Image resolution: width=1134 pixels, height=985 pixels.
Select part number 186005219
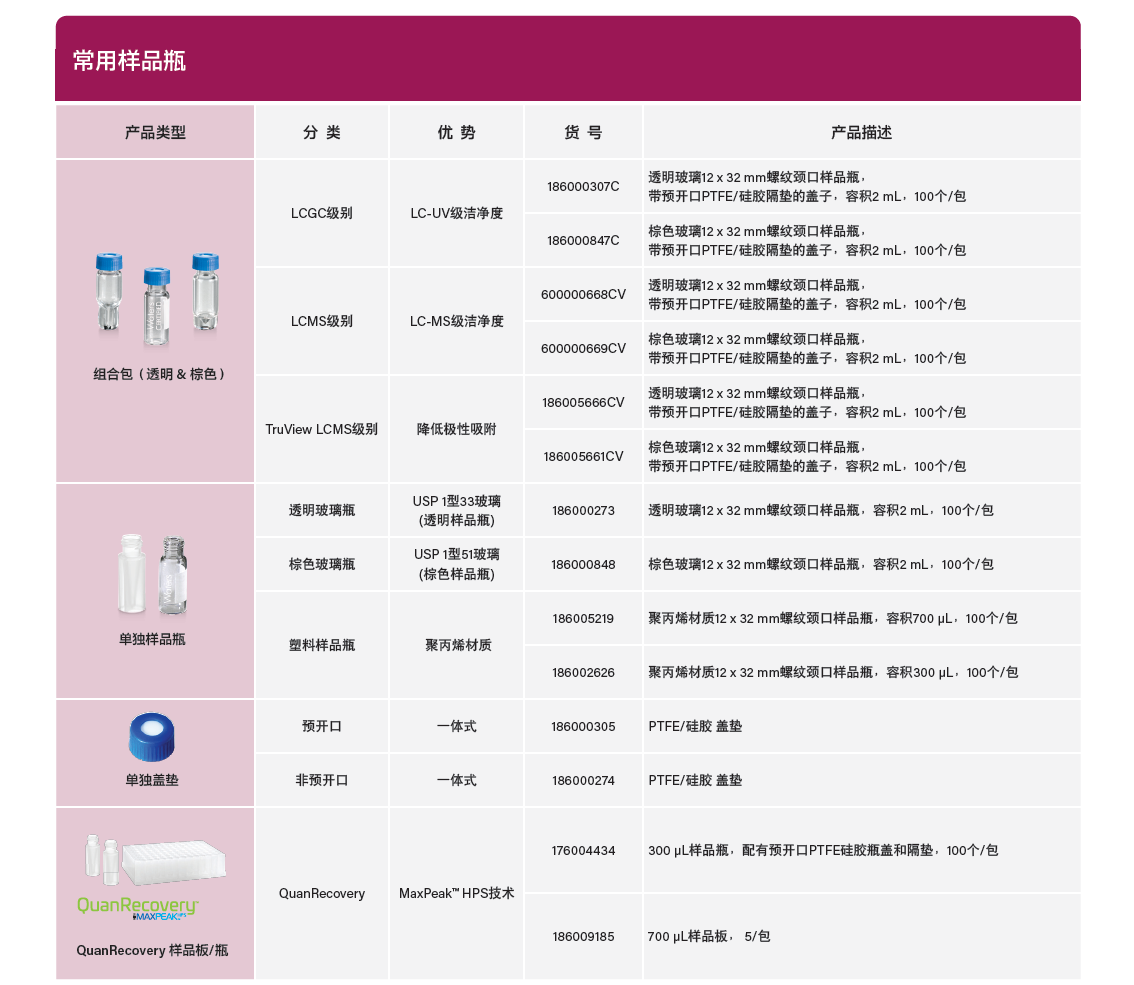583,619
